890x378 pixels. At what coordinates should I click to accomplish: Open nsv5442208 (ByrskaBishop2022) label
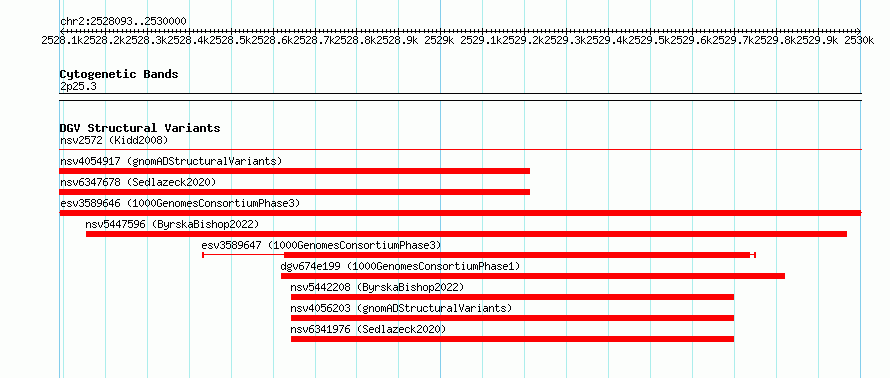(x=377, y=287)
